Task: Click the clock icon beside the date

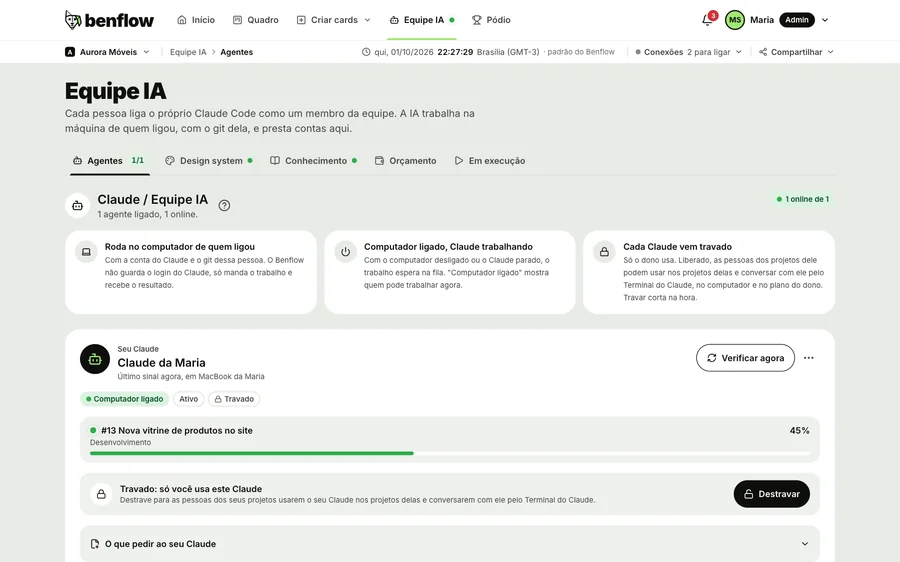Action: tap(366, 52)
